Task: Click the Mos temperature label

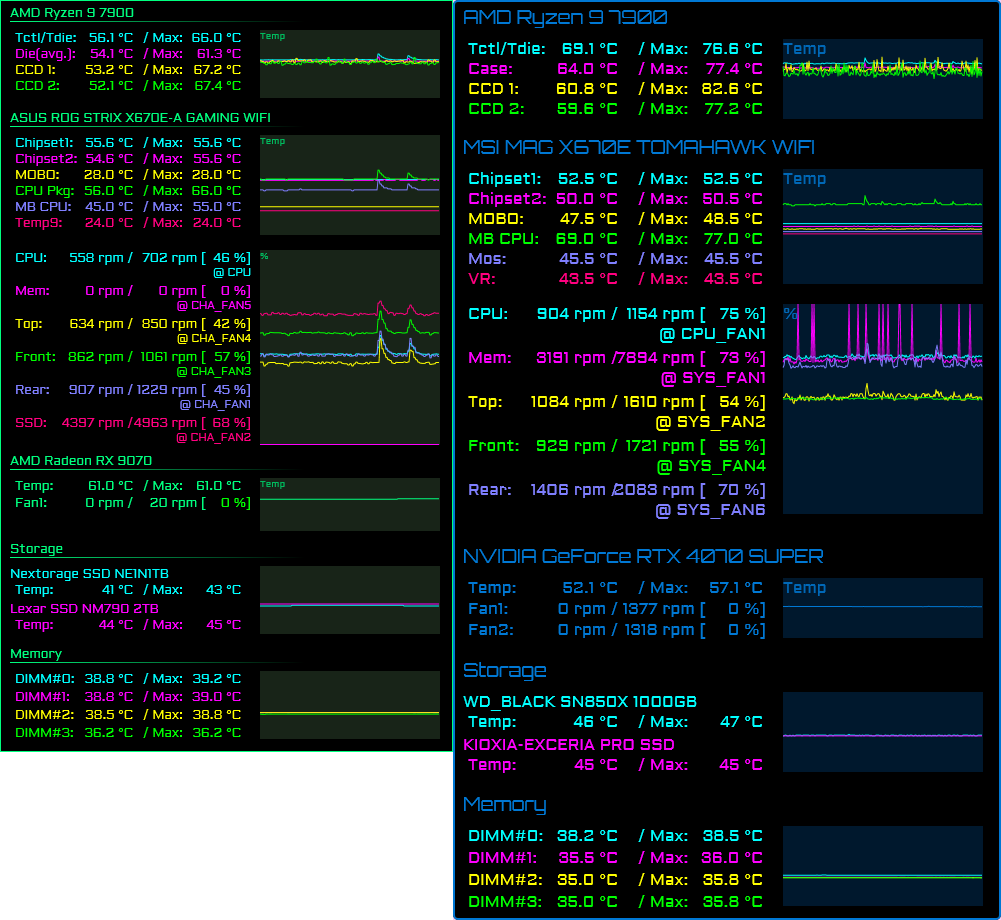Action: pos(487,259)
